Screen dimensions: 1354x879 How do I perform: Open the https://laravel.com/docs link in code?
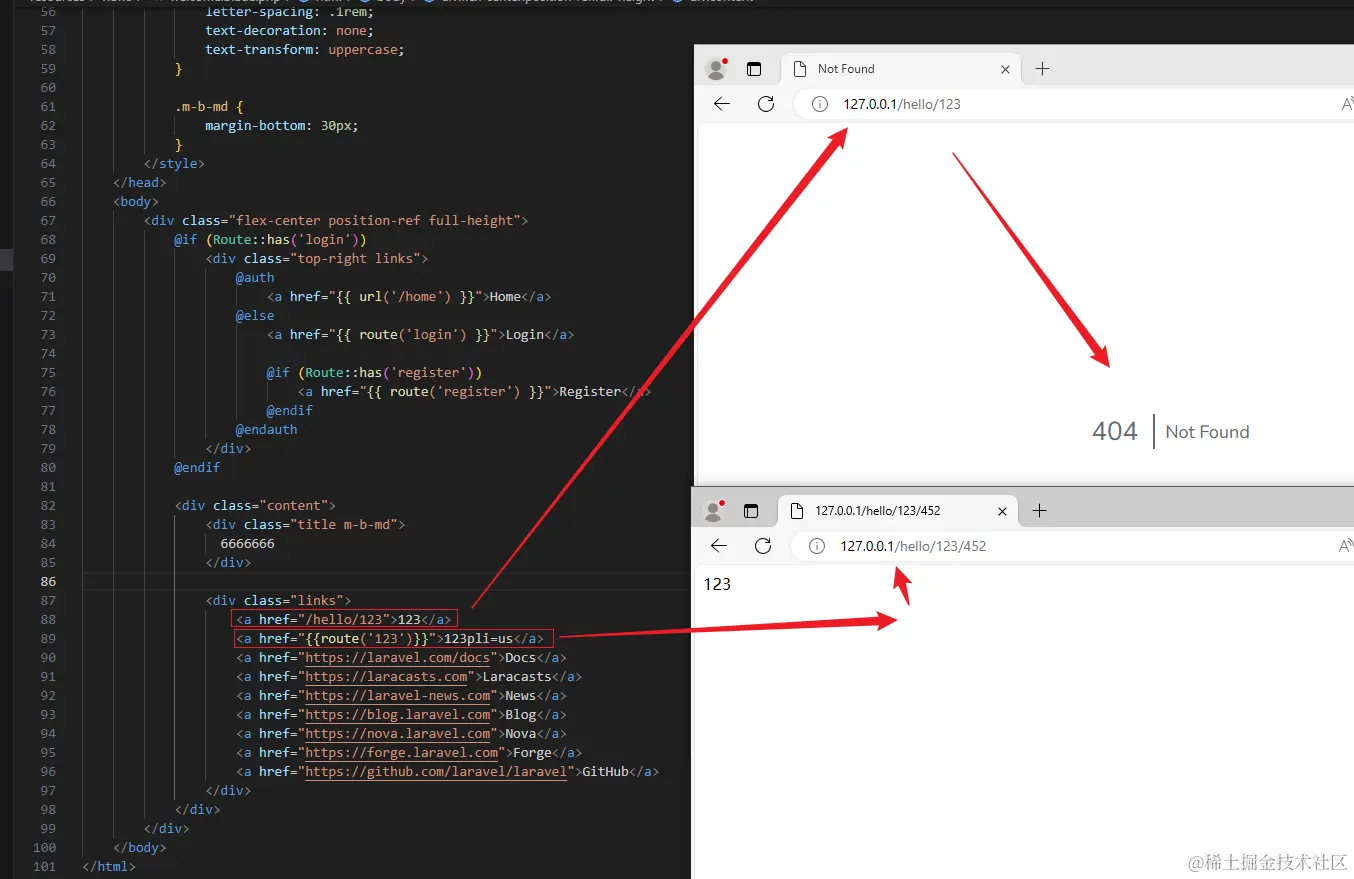(x=398, y=658)
